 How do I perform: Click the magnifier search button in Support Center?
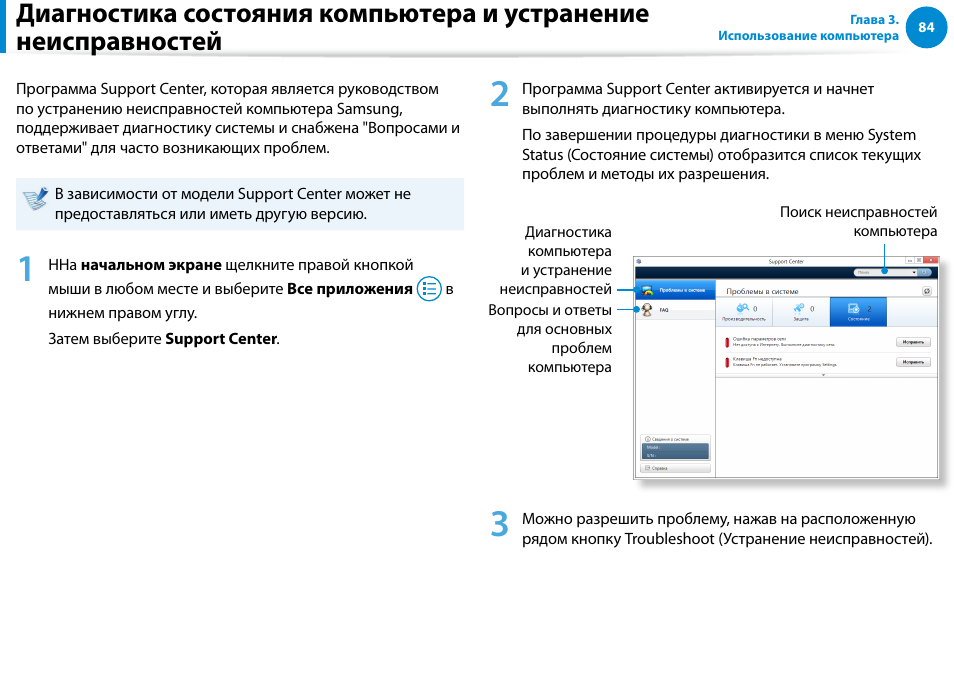click(x=924, y=272)
